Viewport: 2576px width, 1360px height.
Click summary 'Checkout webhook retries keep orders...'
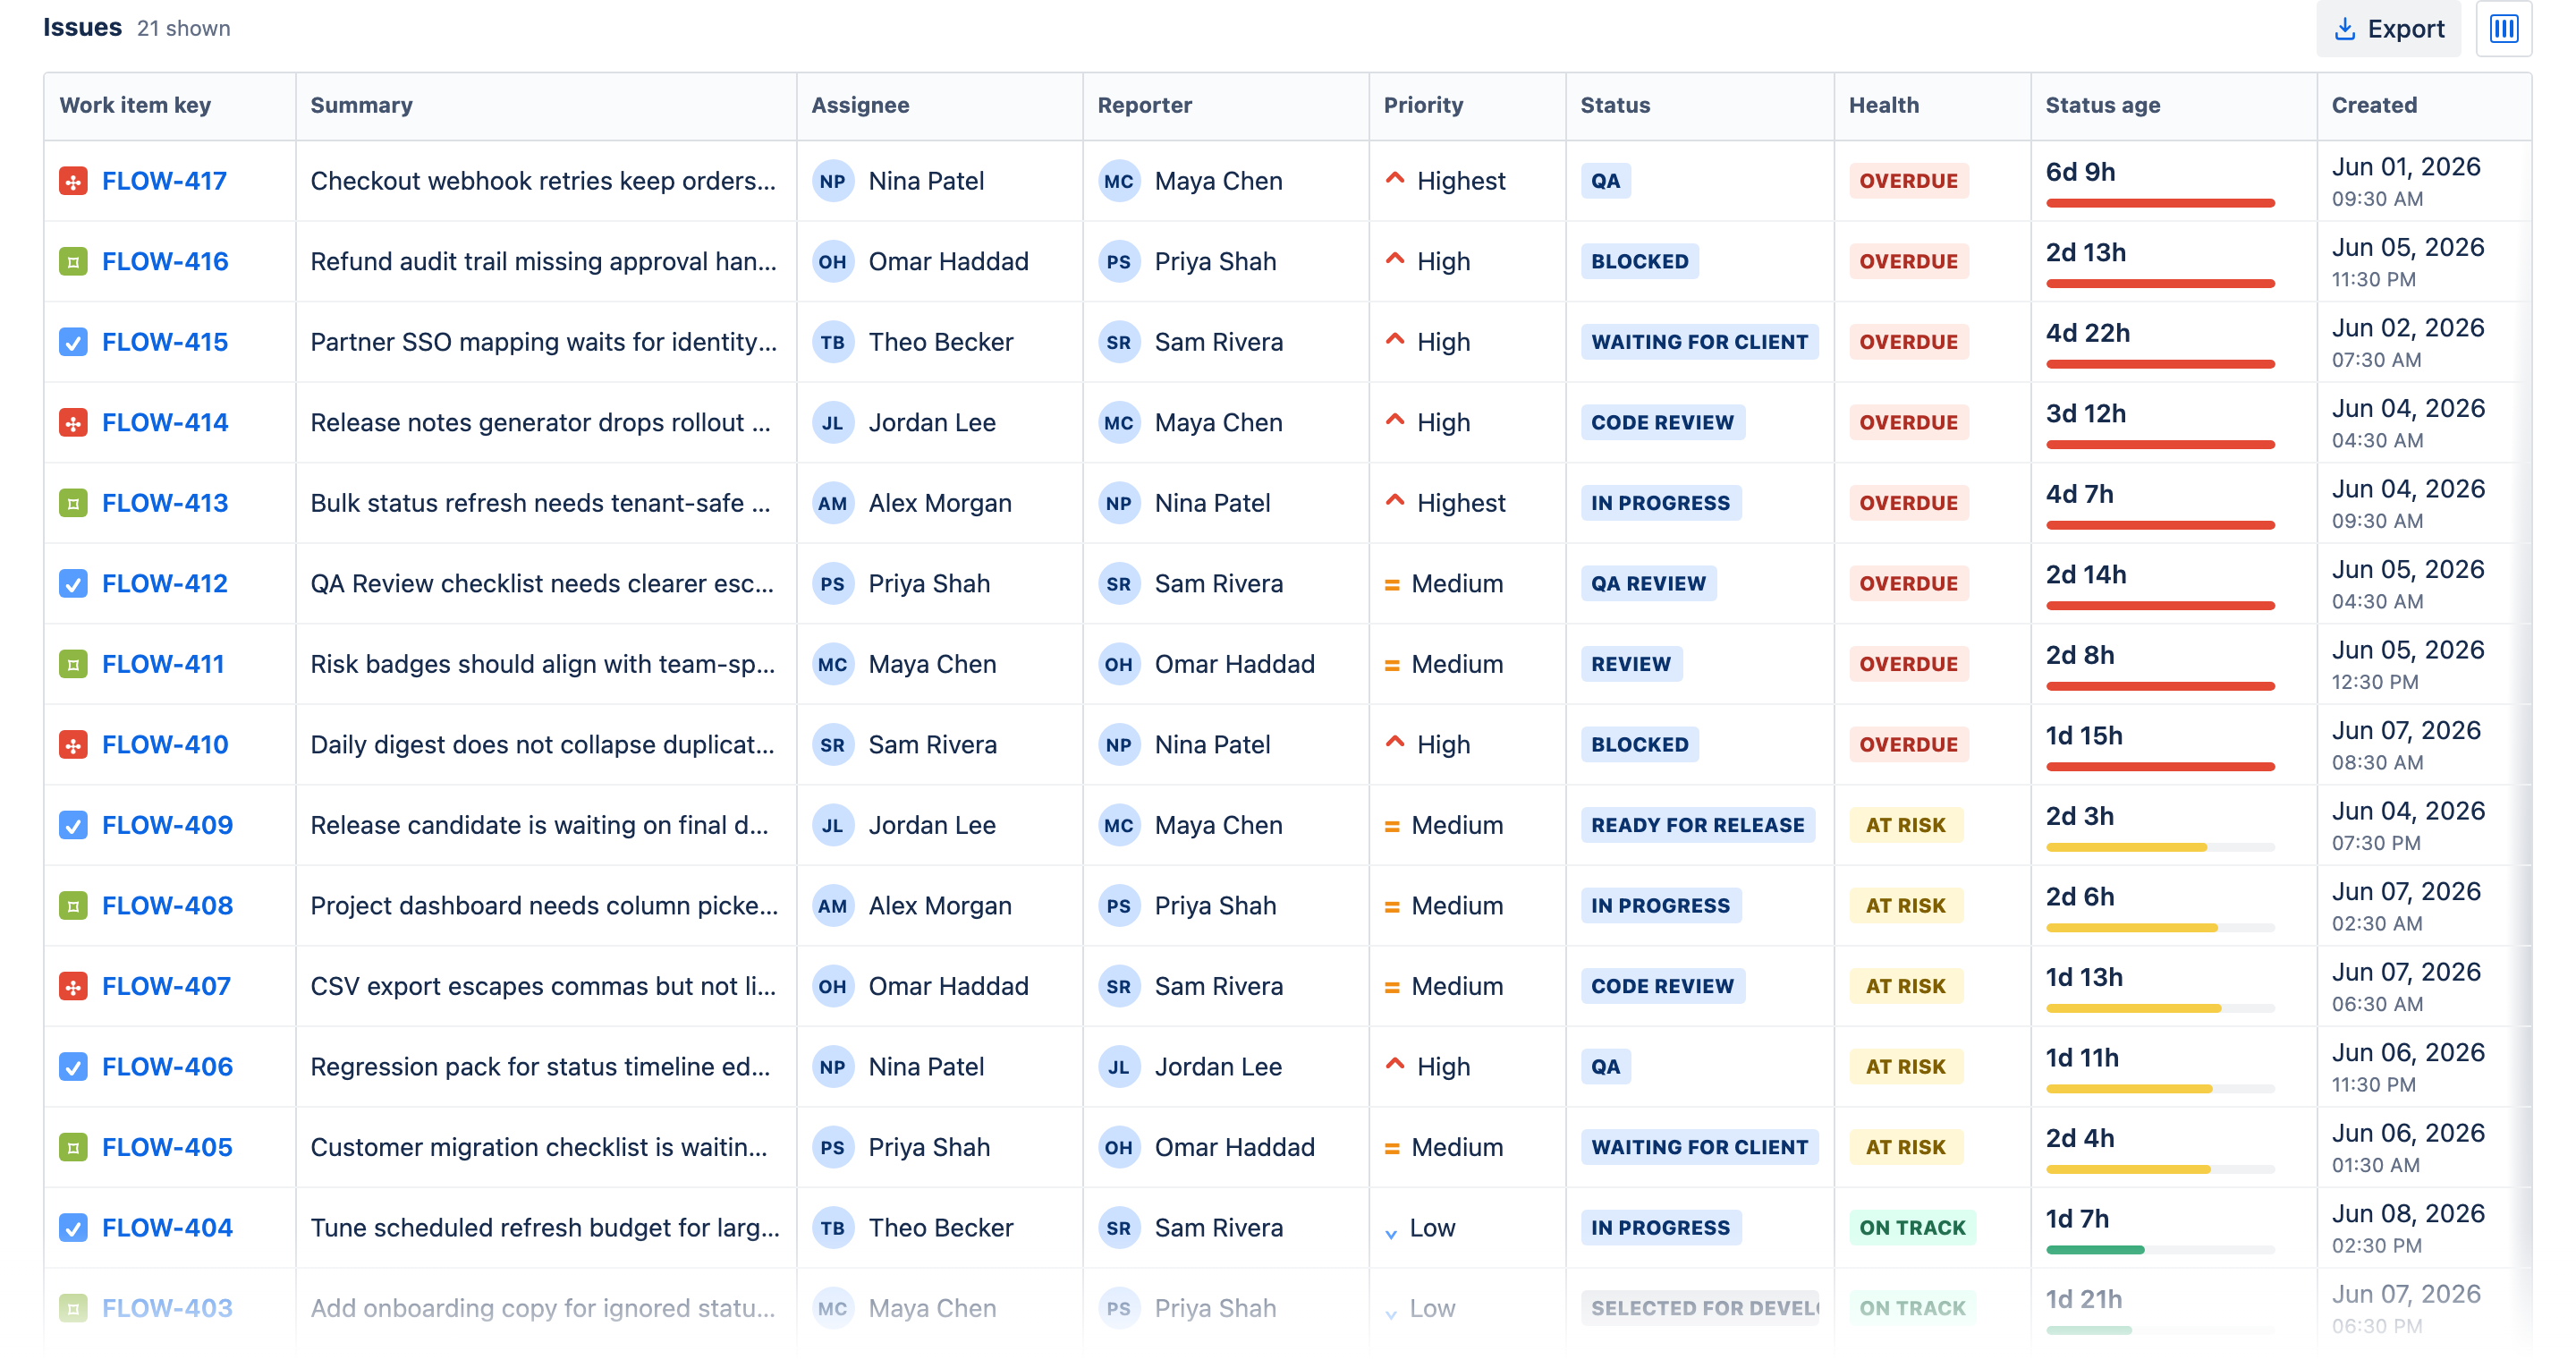(x=543, y=181)
